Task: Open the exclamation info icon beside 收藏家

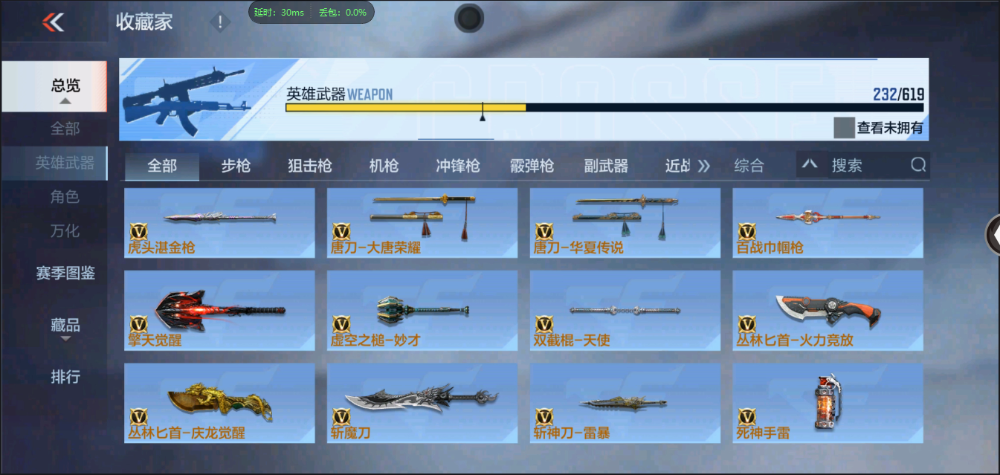Action: [x=220, y=22]
